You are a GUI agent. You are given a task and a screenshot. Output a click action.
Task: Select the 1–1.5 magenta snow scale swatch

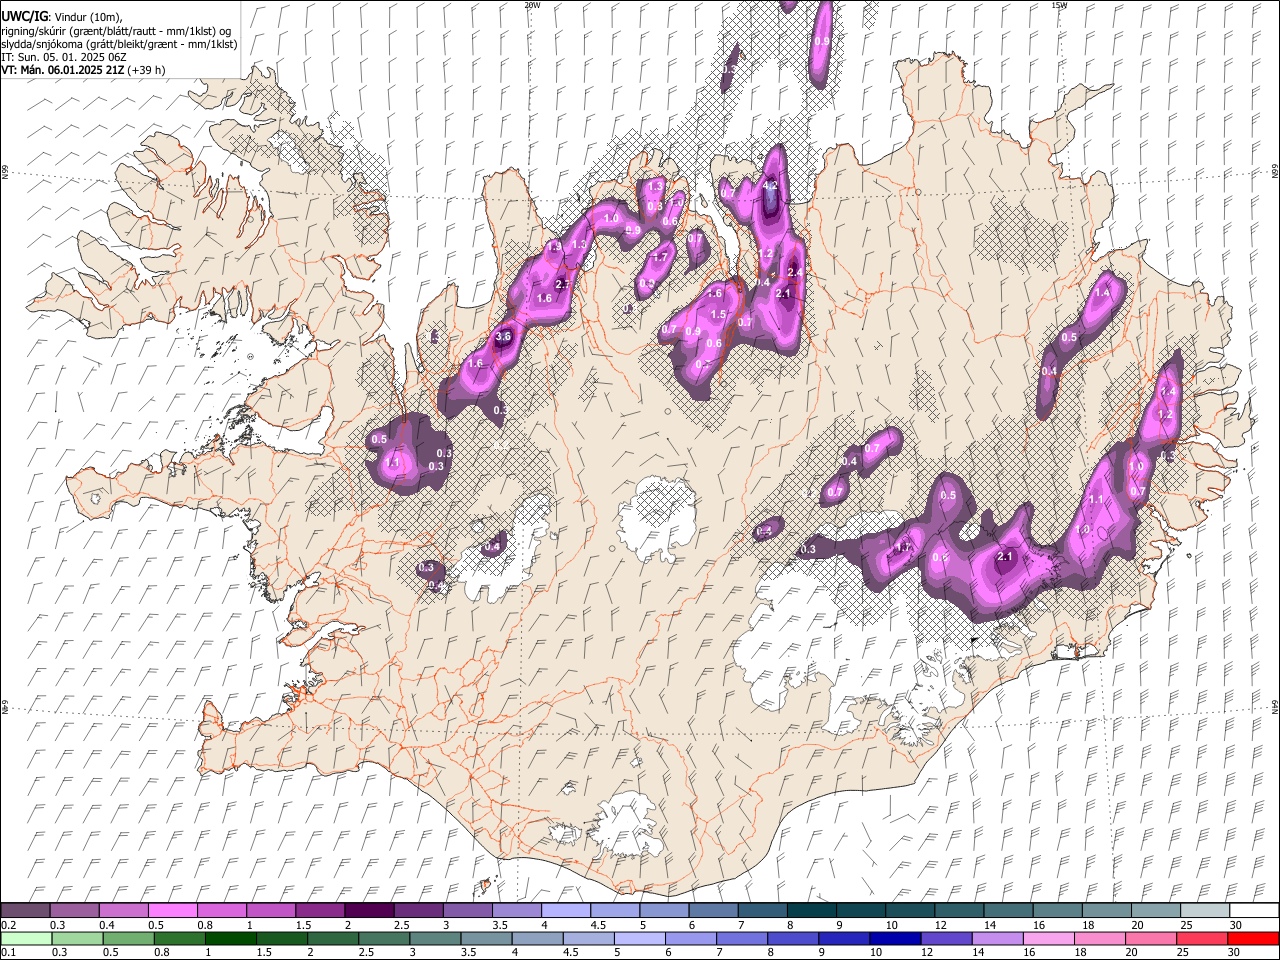[x=270, y=910]
